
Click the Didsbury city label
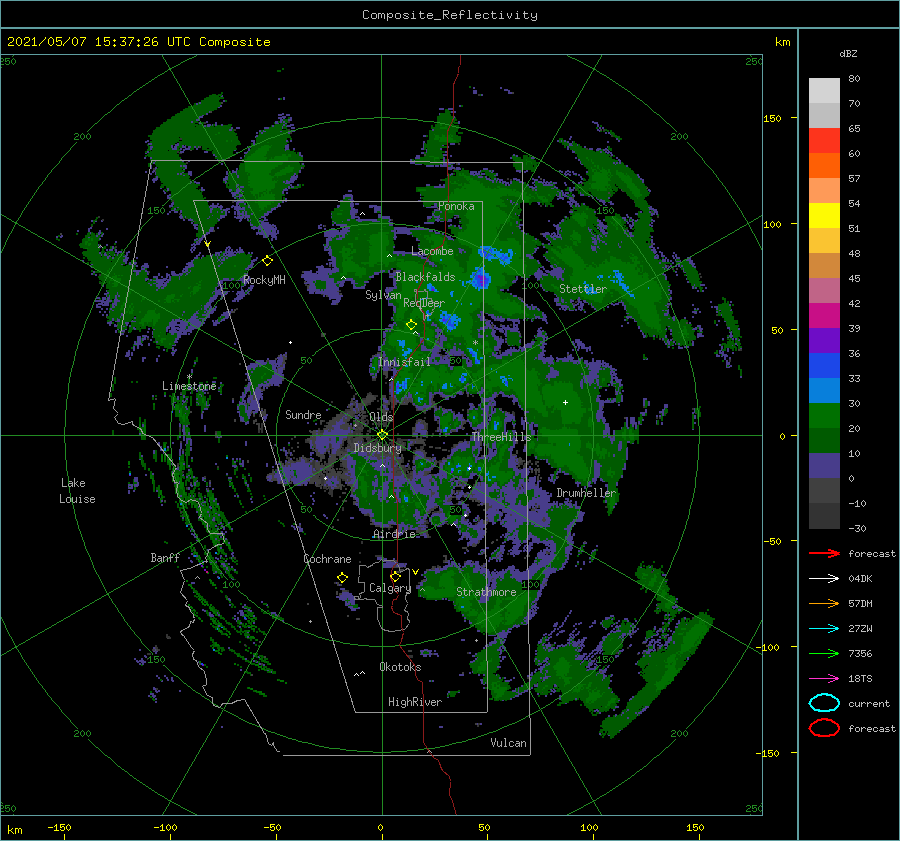pos(377,448)
